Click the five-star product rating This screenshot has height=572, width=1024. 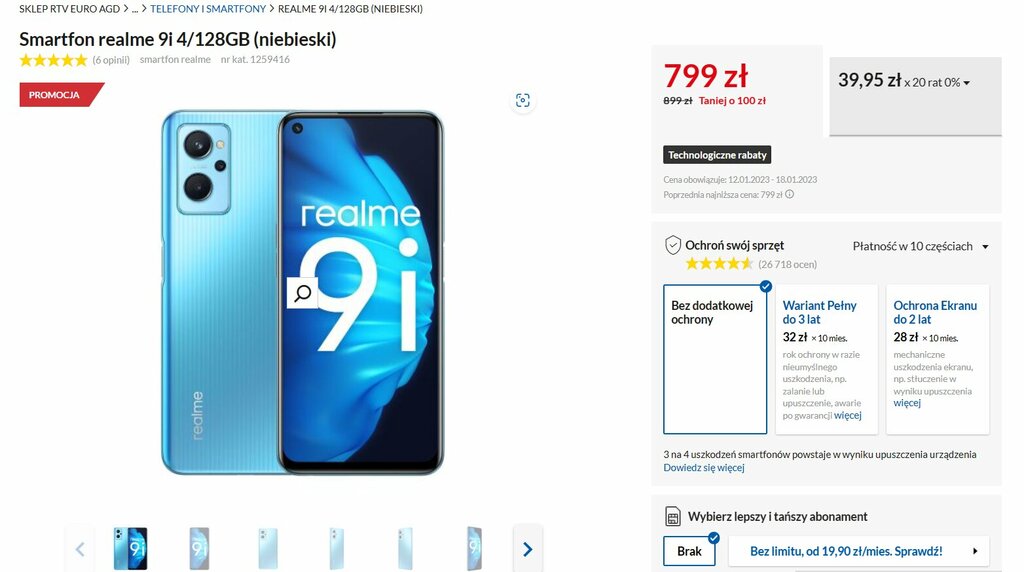pos(53,60)
